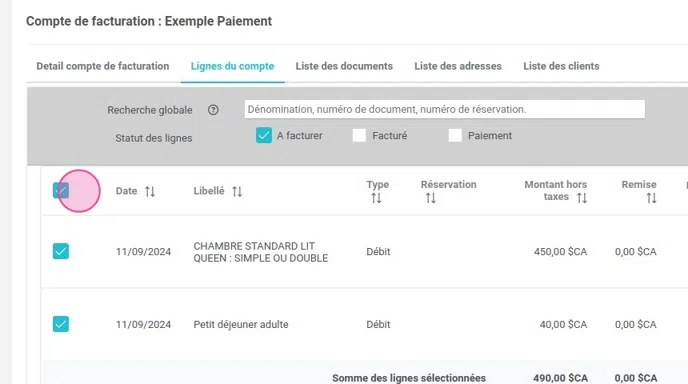Sort rows by the Date column
The height and width of the screenshot is (384, 688).
coord(150,191)
